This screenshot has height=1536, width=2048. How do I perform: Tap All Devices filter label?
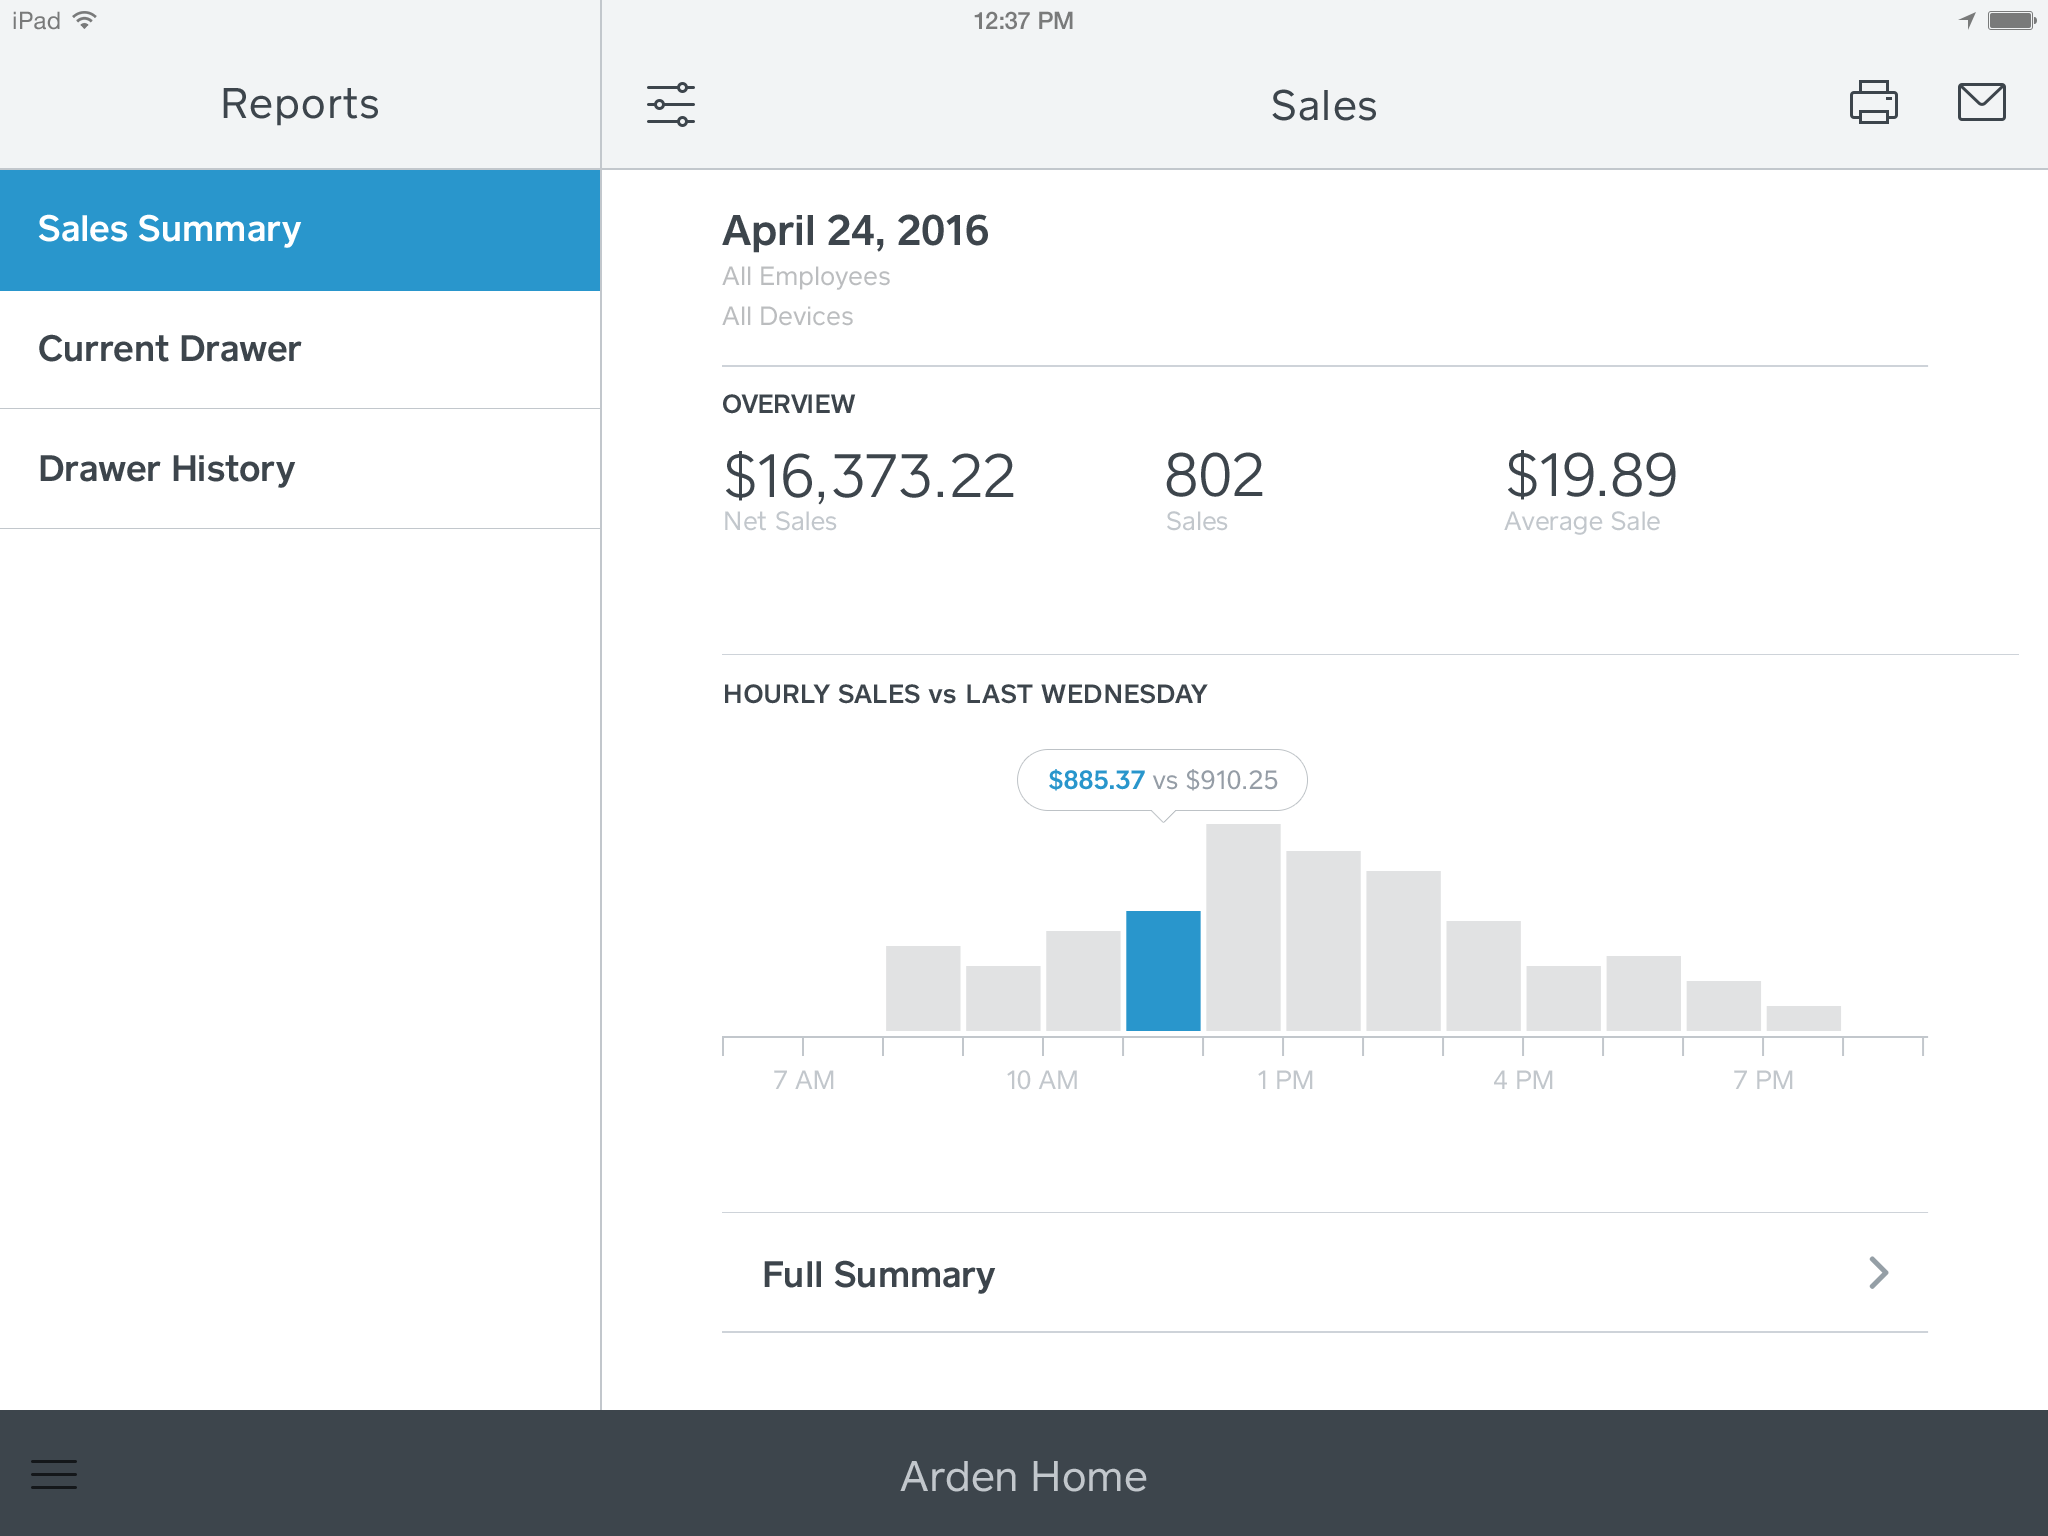pos(788,316)
